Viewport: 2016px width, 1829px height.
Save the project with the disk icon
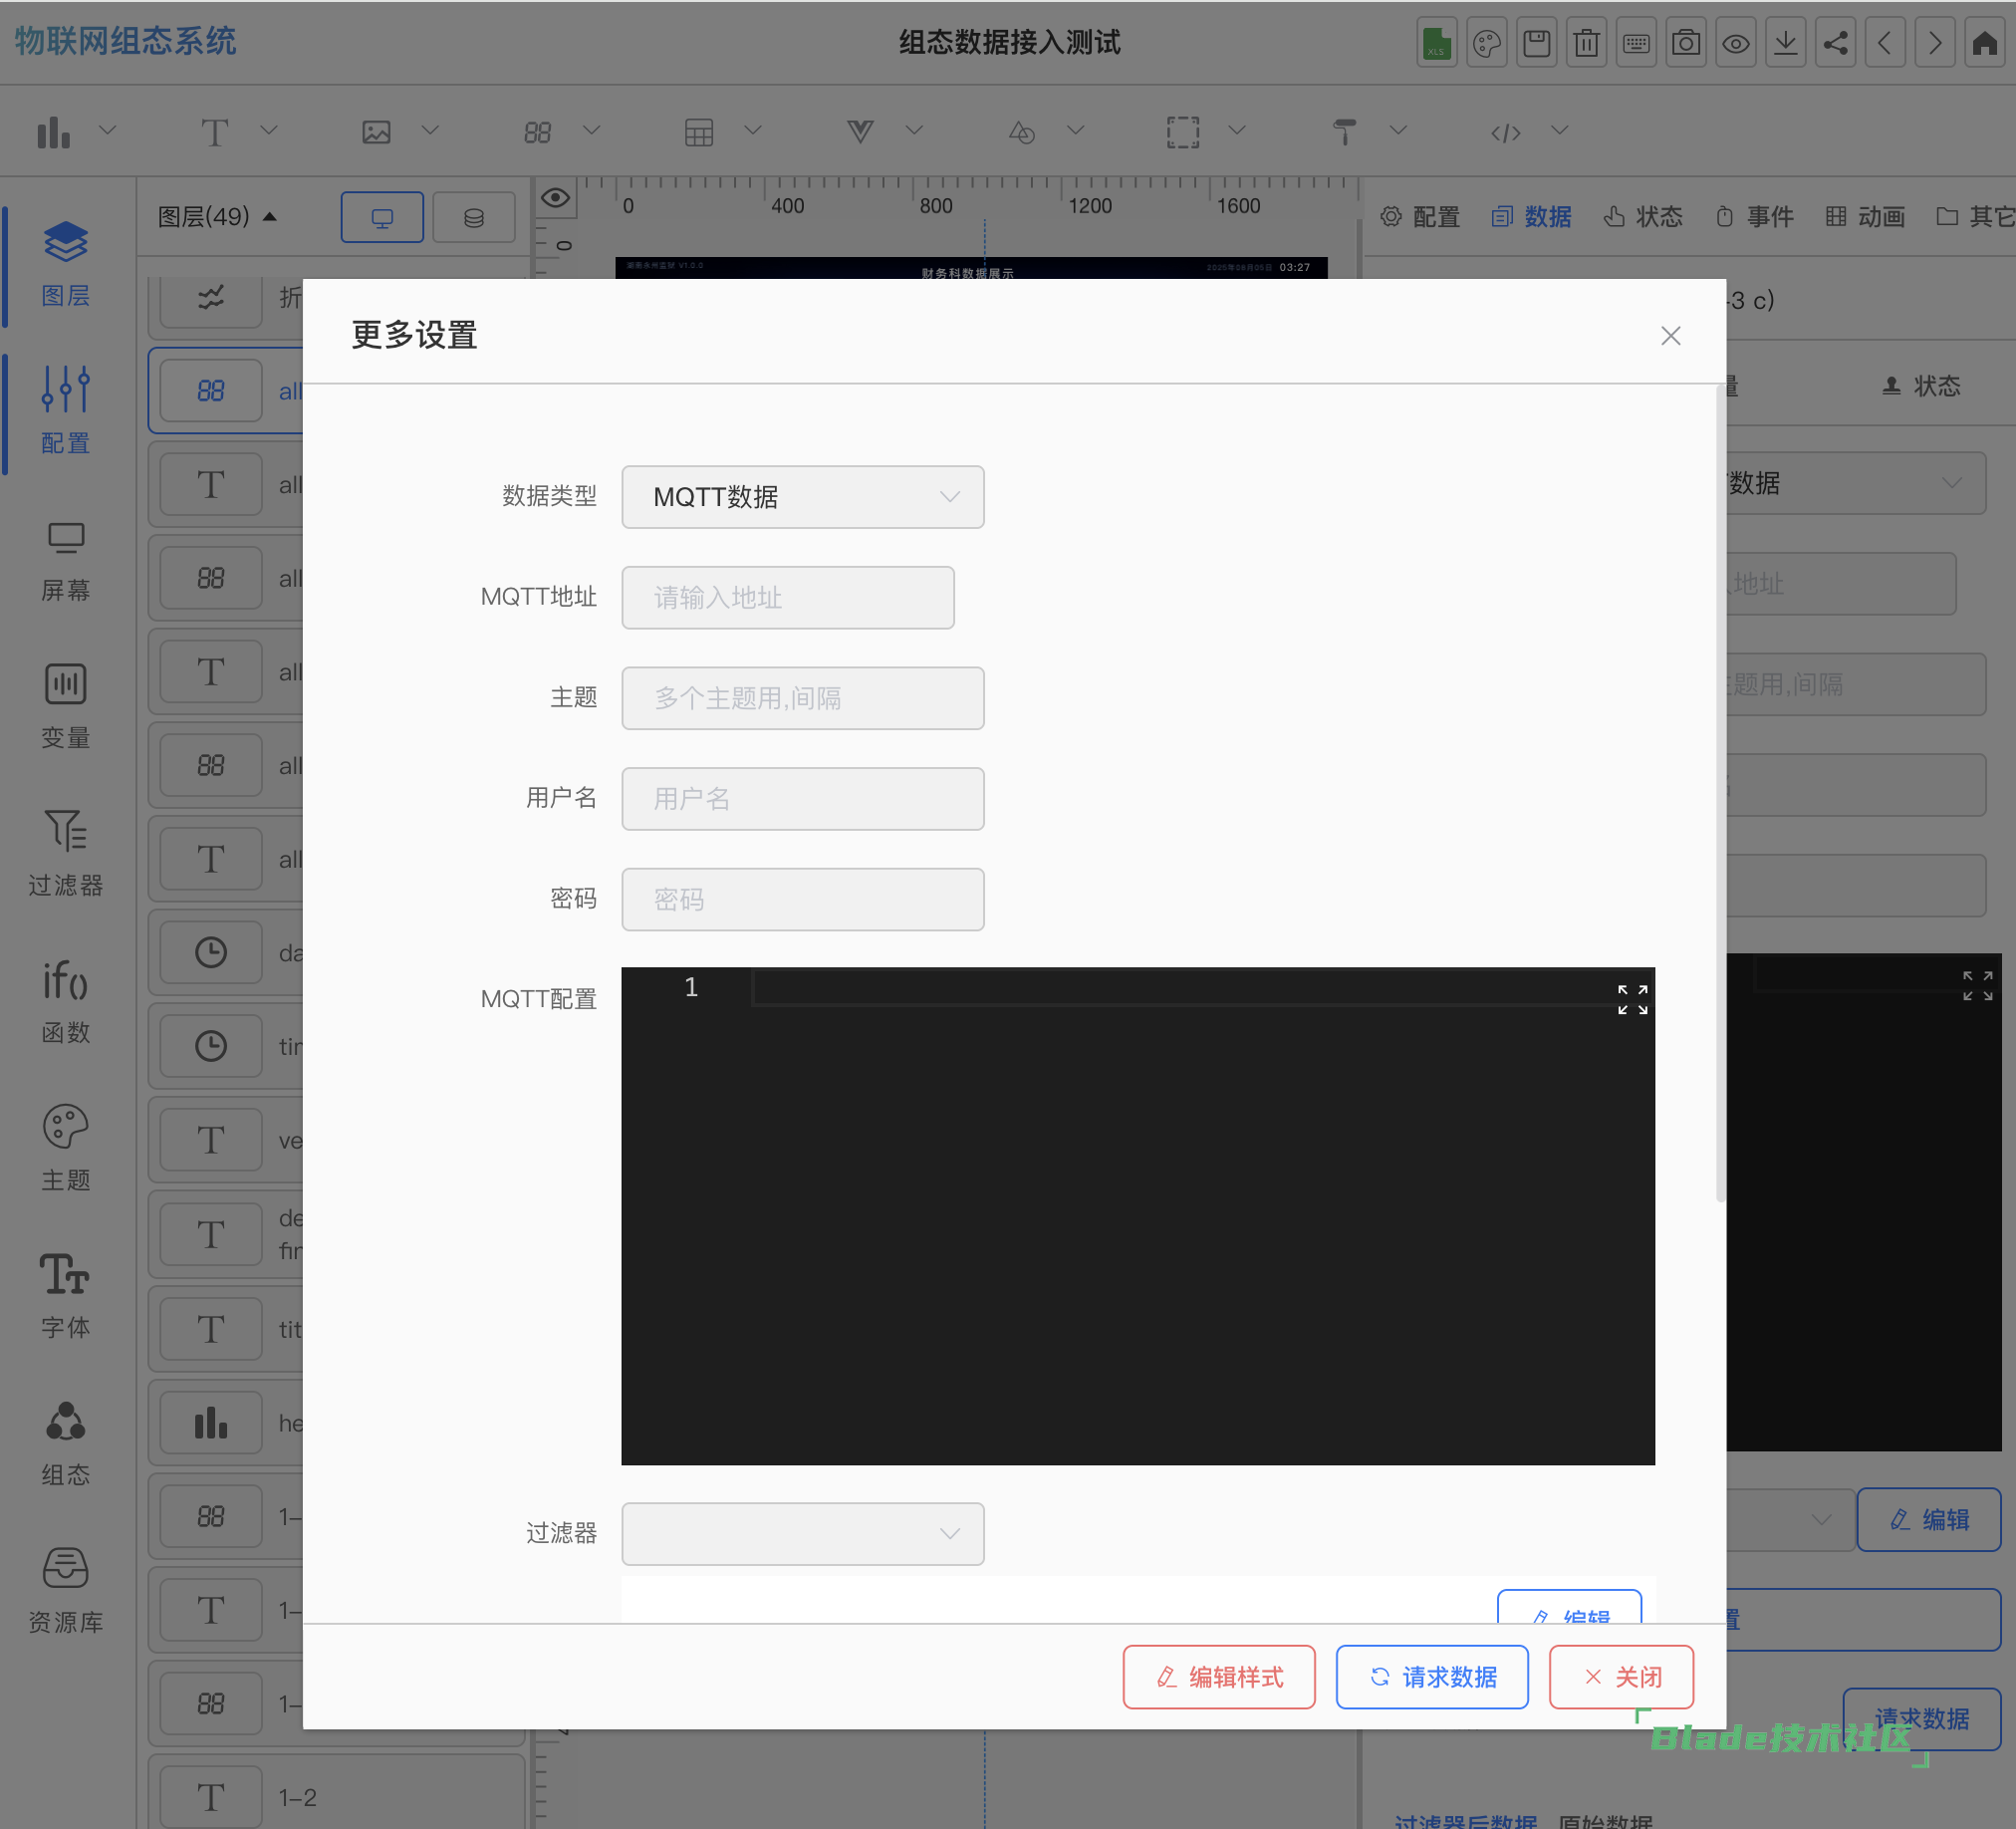[x=1537, y=43]
